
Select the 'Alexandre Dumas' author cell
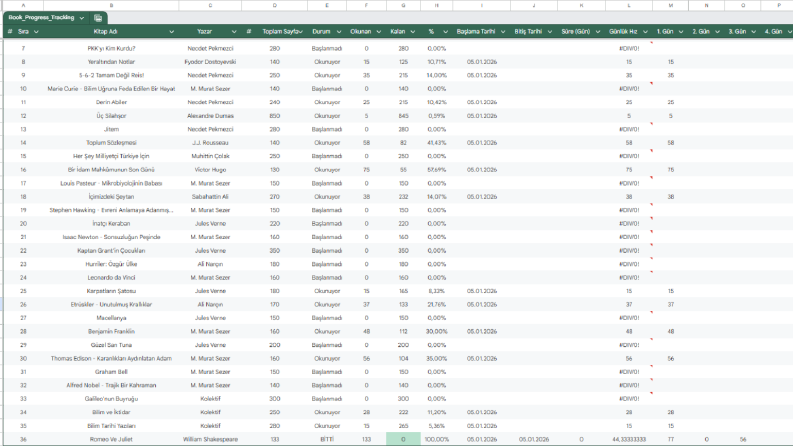click(210, 116)
